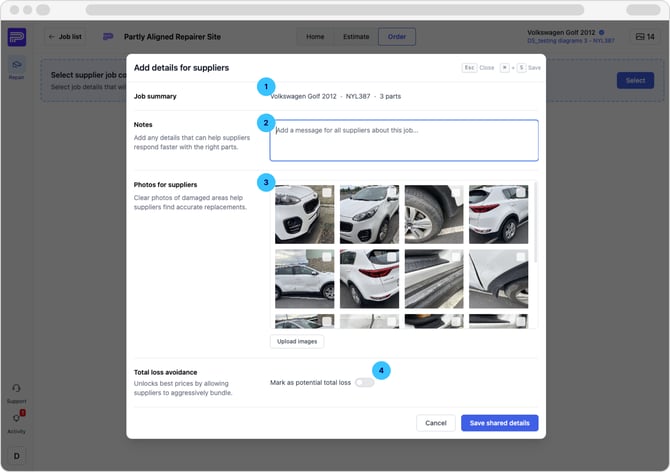Click the Volkswagen Golf 2012 job summary text
This screenshot has height=472, width=670.
point(304,96)
